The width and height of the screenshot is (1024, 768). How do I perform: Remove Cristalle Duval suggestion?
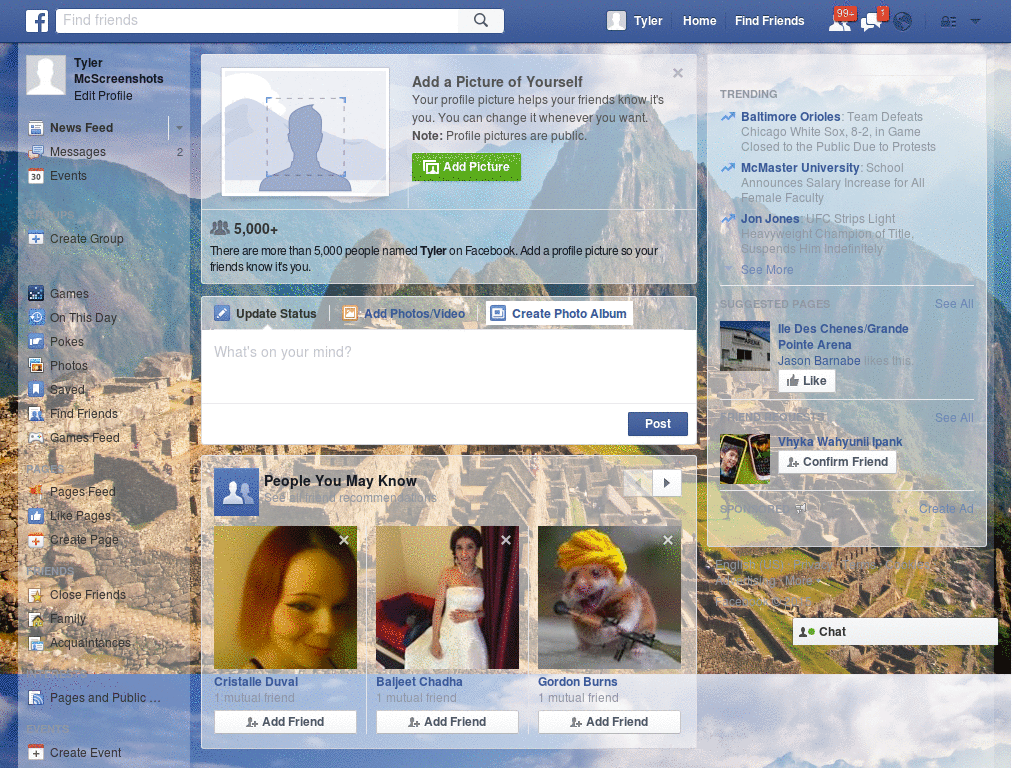[x=344, y=540]
